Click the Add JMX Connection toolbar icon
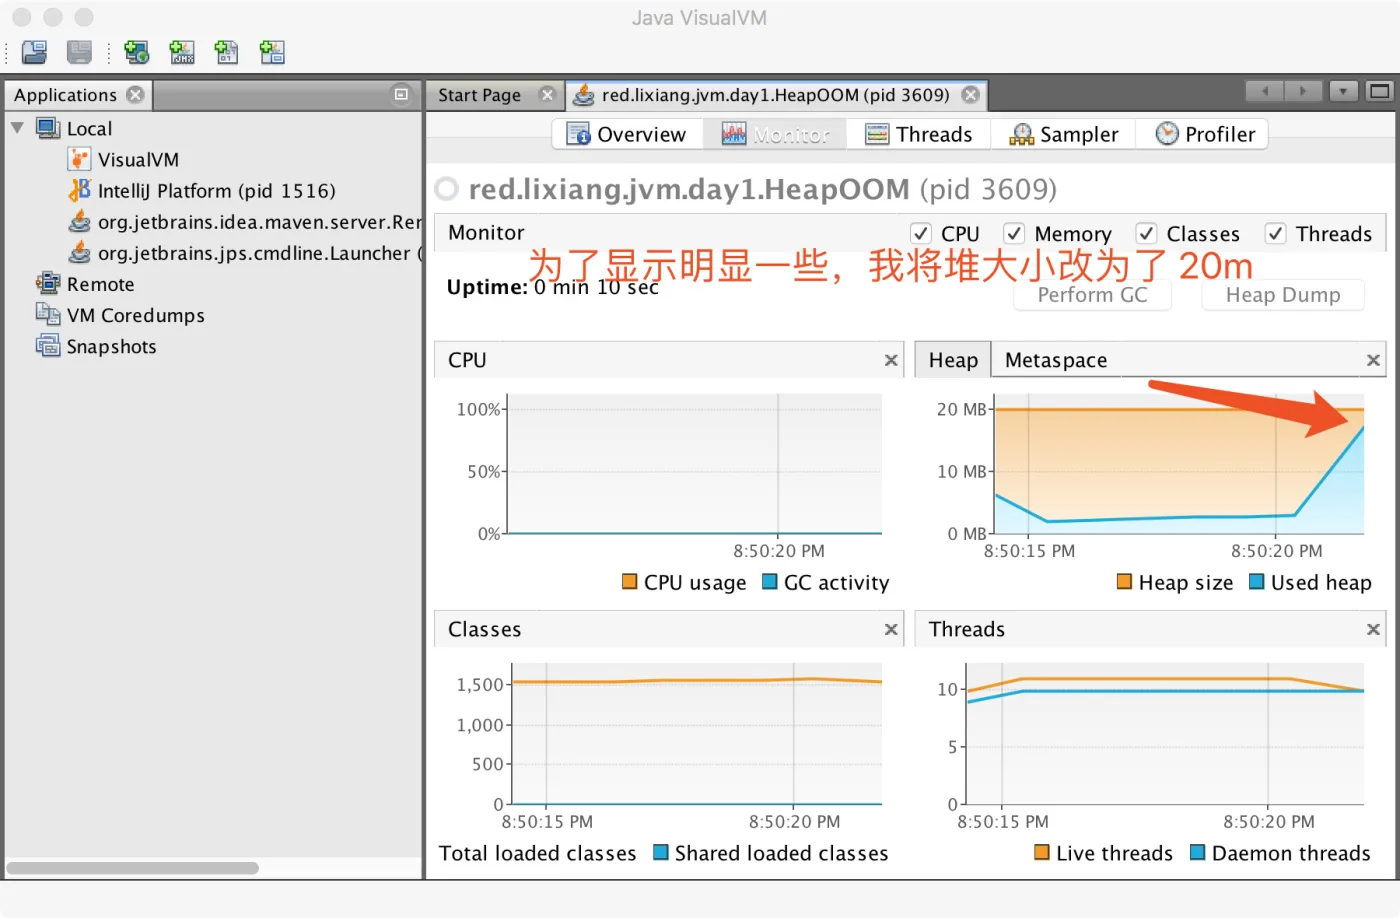The height and width of the screenshot is (918, 1400). click(x=182, y=52)
